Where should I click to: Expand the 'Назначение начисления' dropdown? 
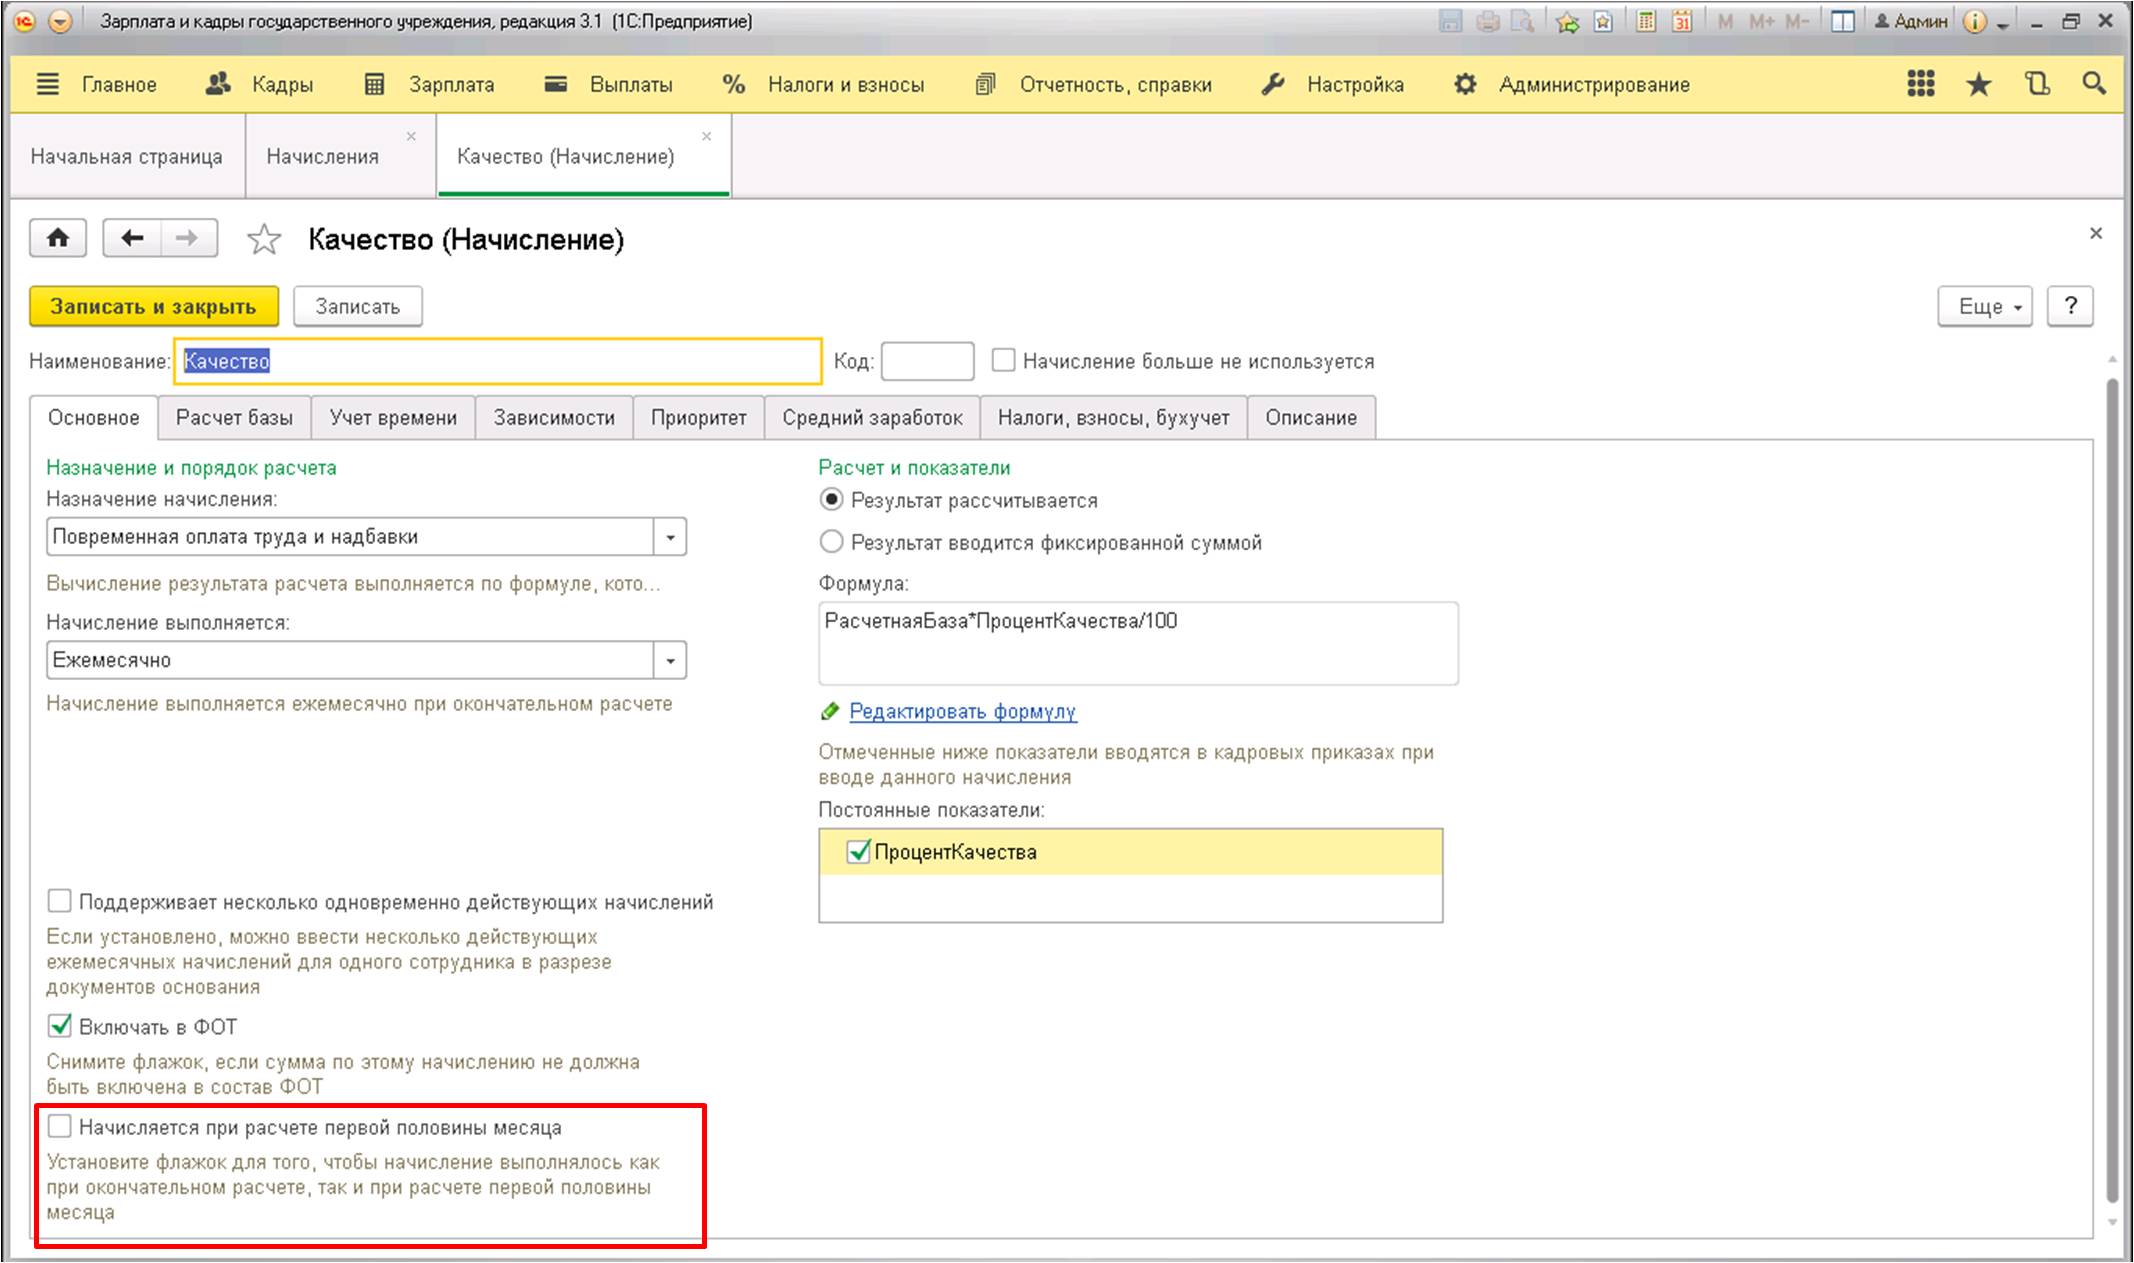pyautogui.click(x=670, y=537)
